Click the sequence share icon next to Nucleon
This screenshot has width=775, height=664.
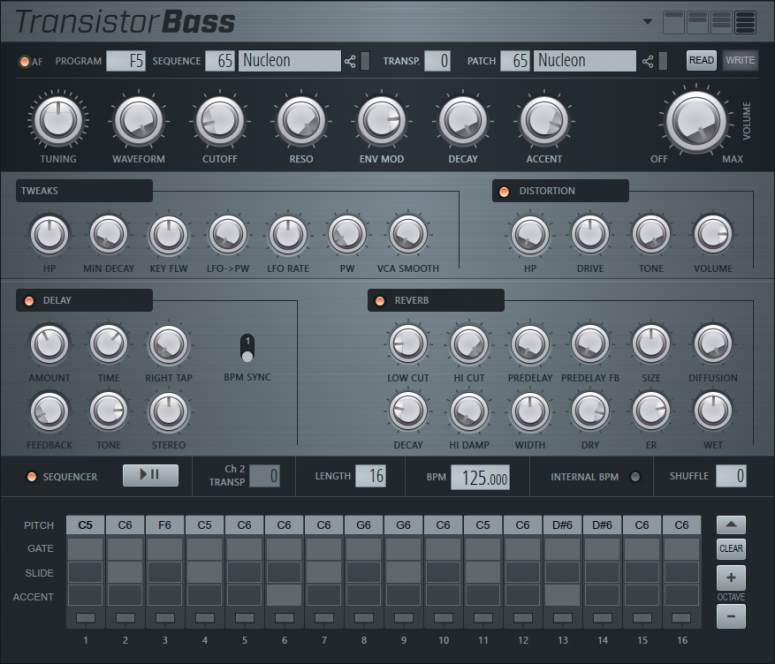pyautogui.click(x=350, y=61)
